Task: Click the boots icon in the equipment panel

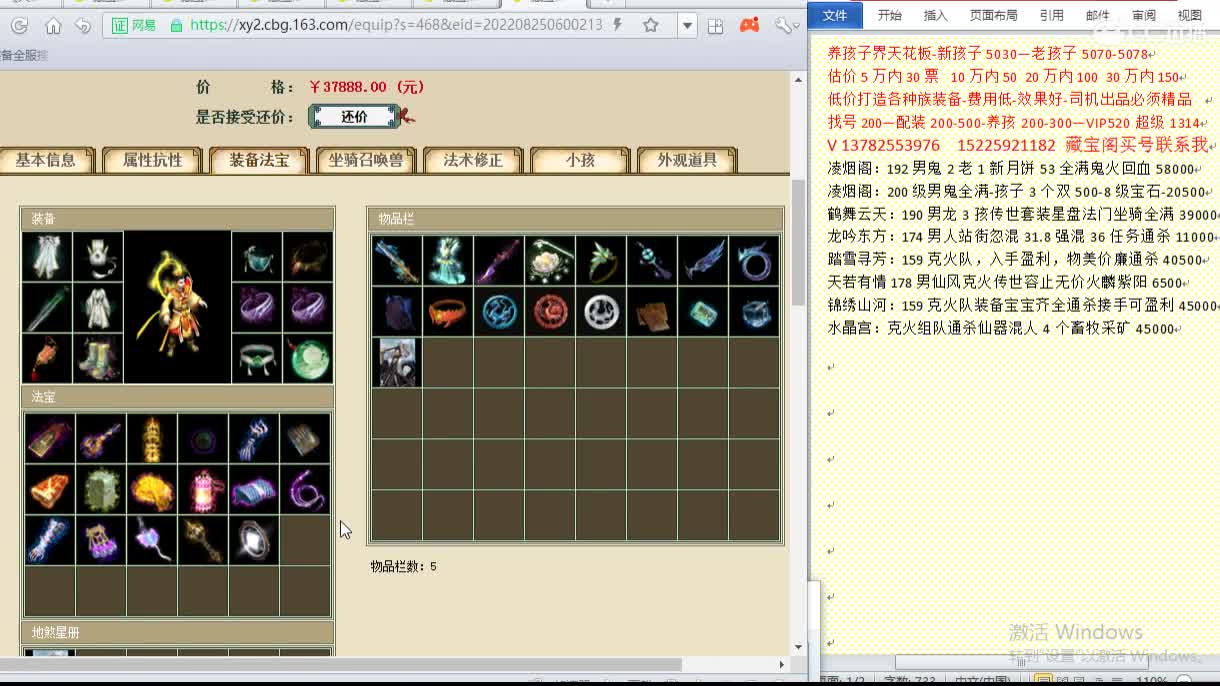Action: (98, 358)
